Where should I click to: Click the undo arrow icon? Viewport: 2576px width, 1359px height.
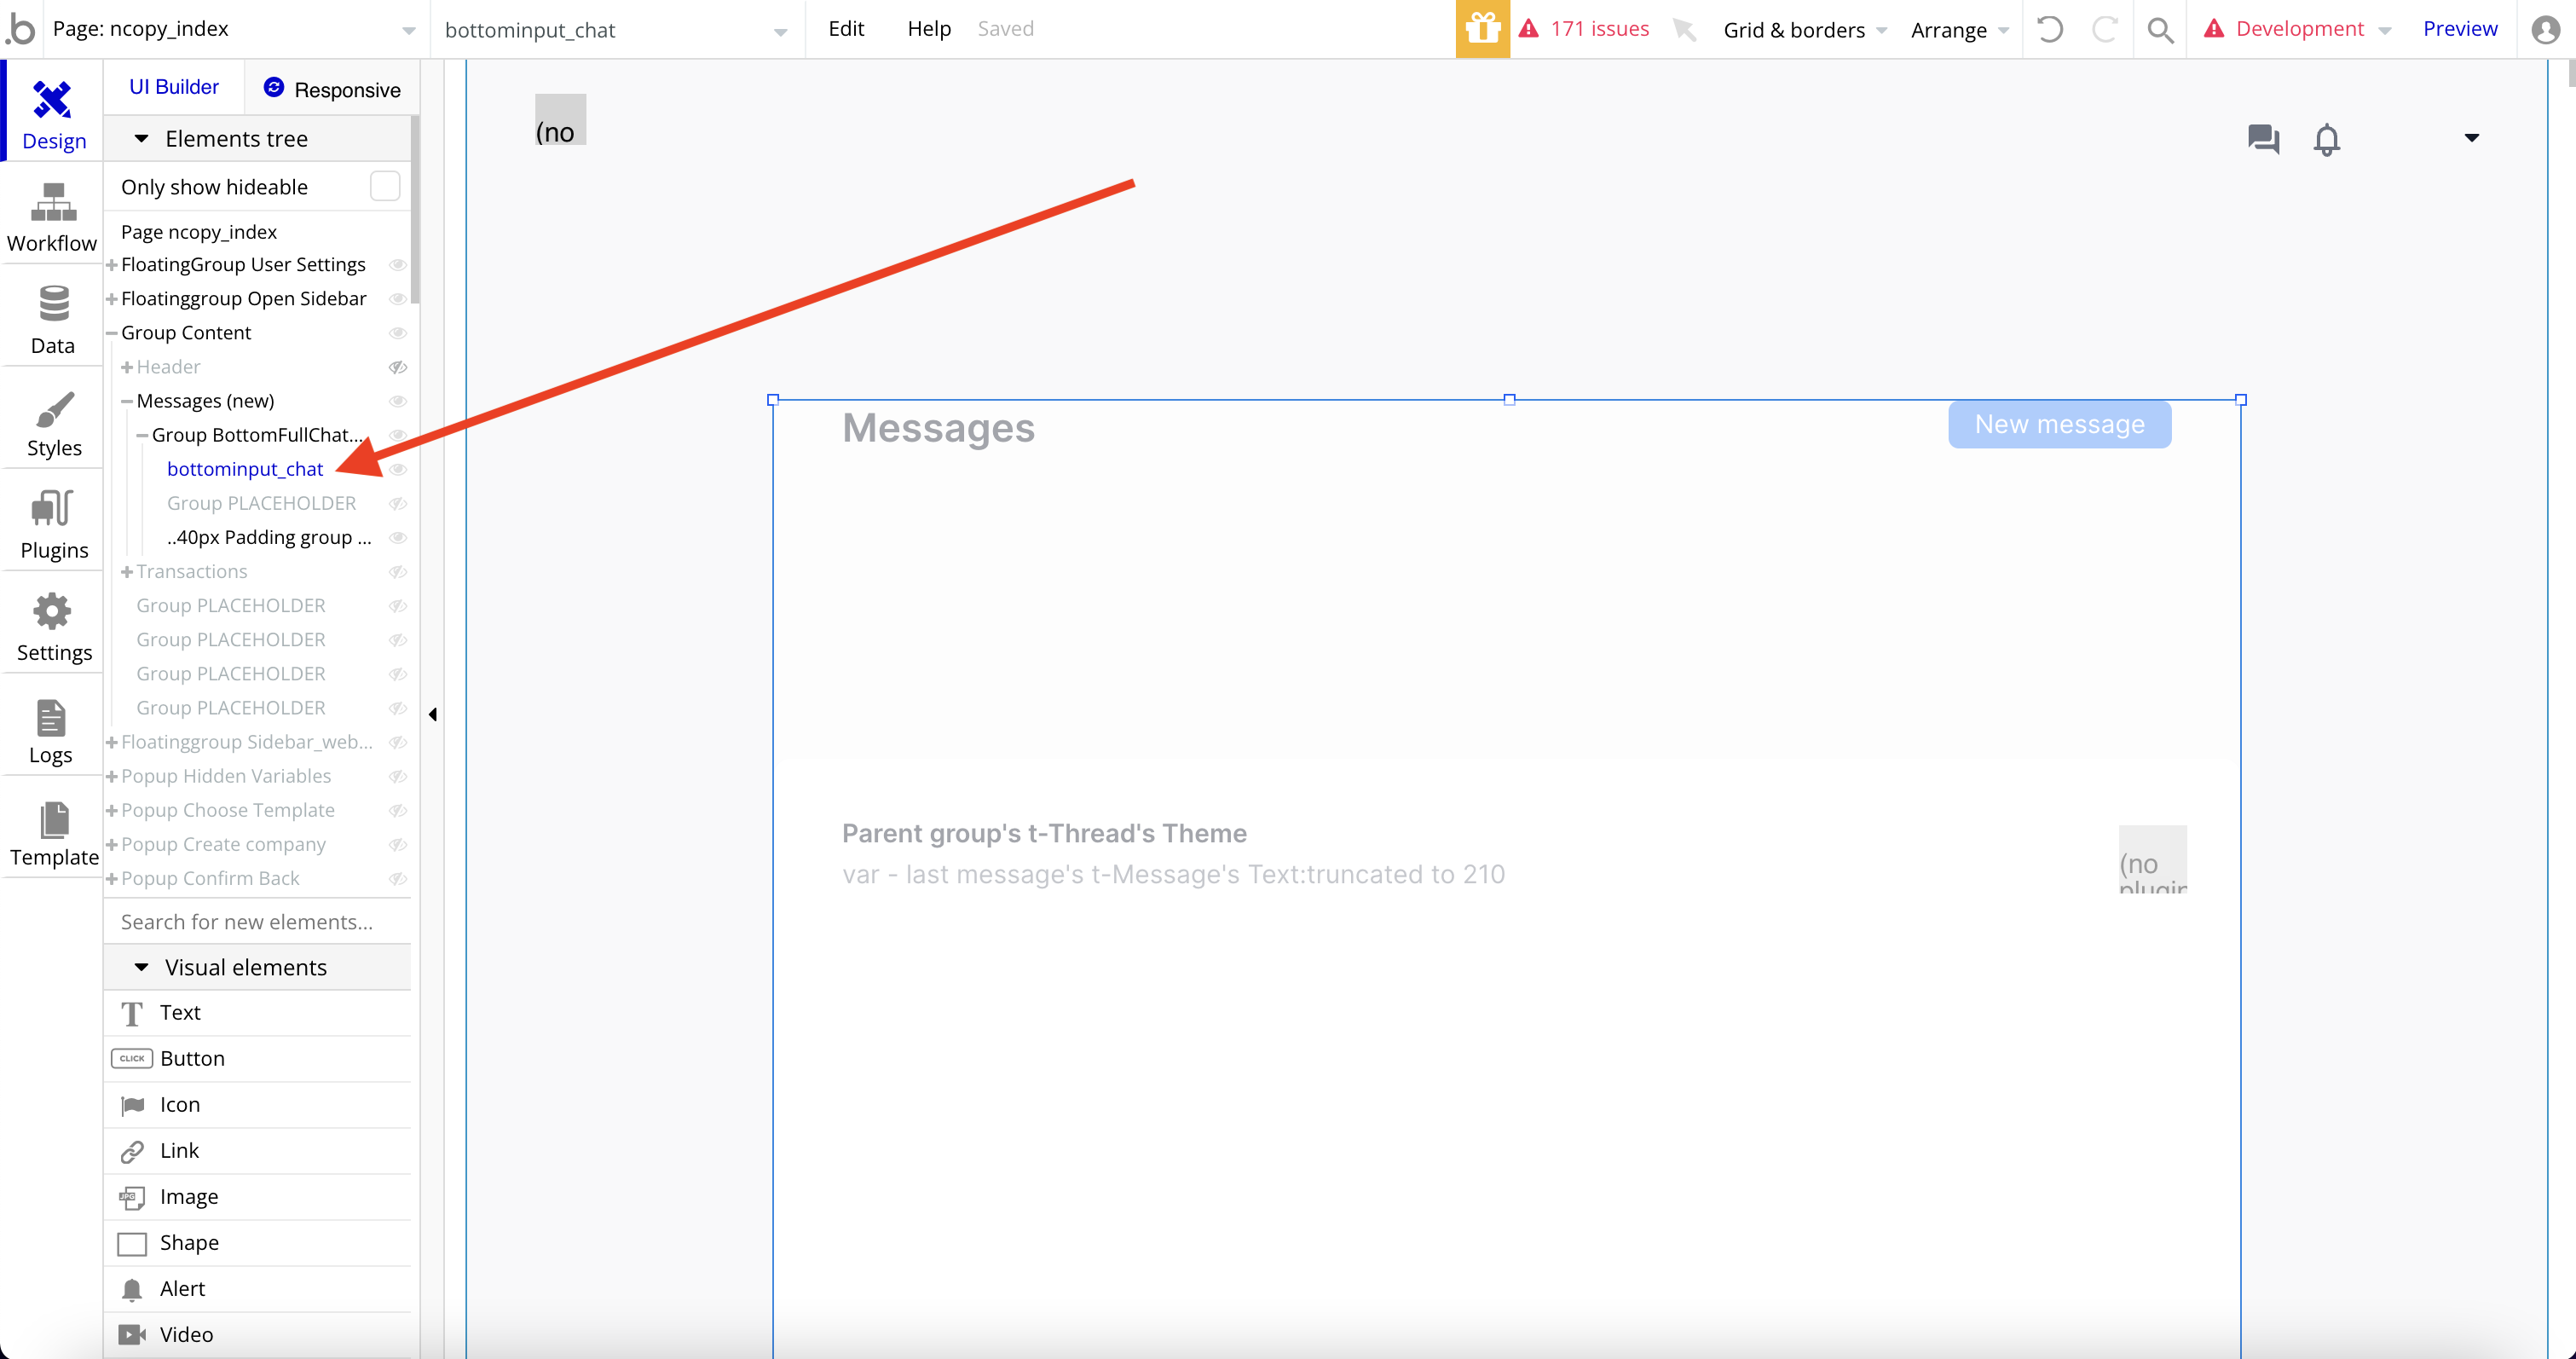2049,30
